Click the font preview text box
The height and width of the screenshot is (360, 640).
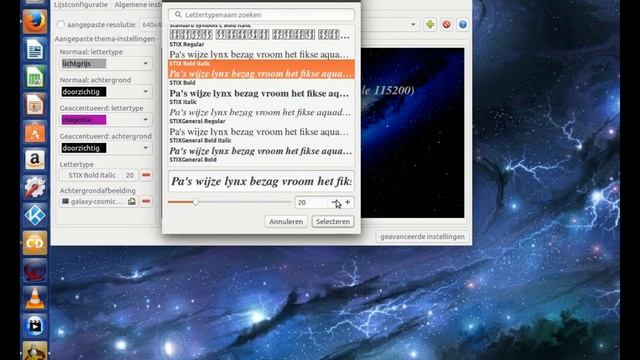pyautogui.click(x=261, y=181)
